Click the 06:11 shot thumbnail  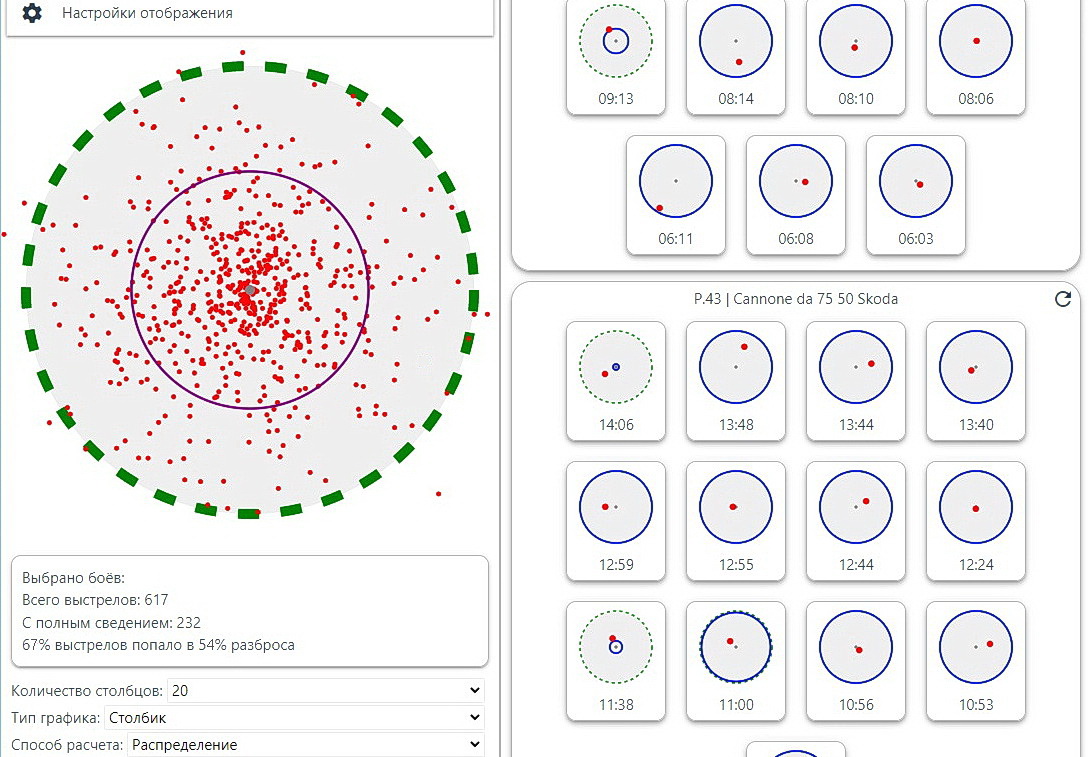point(676,195)
